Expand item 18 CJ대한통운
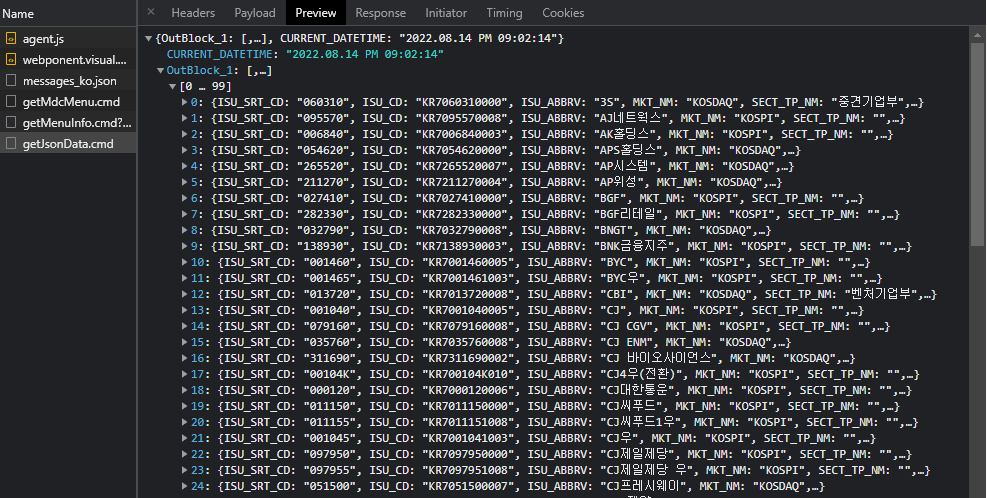This screenshot has height=498, width=987. pos(184,390)
